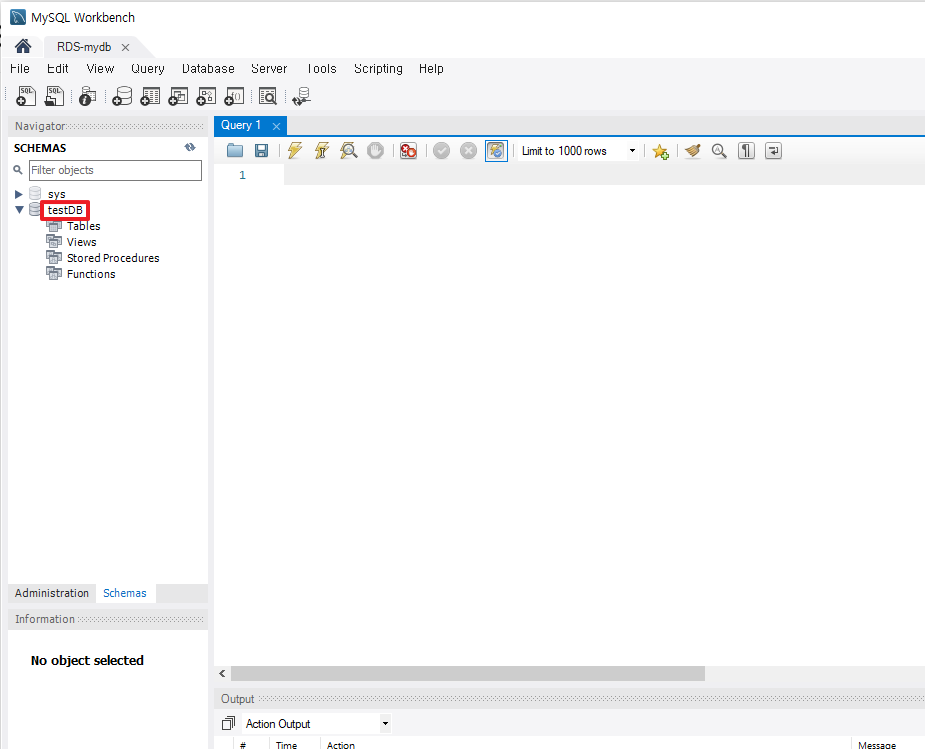Select Tables under testDB

83,226
